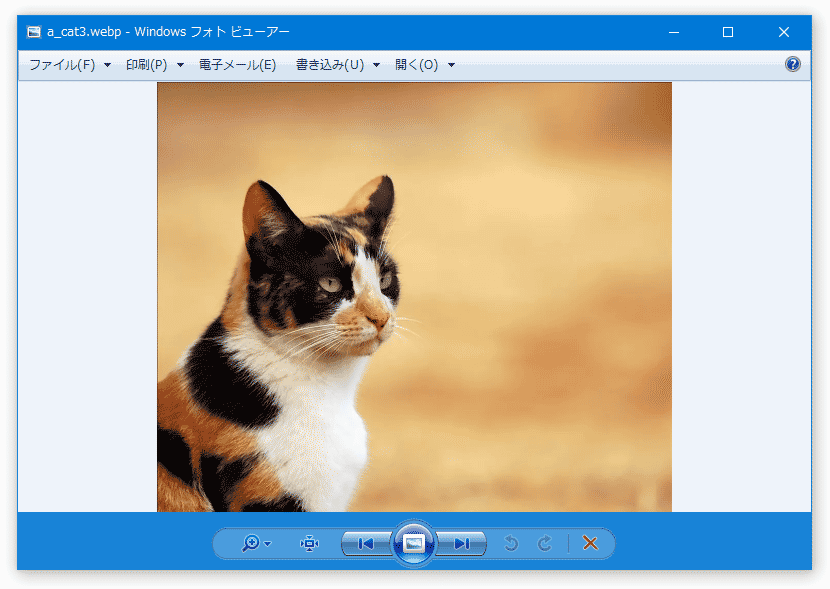
Task: Open the zoom magnifier control
Action: pos(251,543)
